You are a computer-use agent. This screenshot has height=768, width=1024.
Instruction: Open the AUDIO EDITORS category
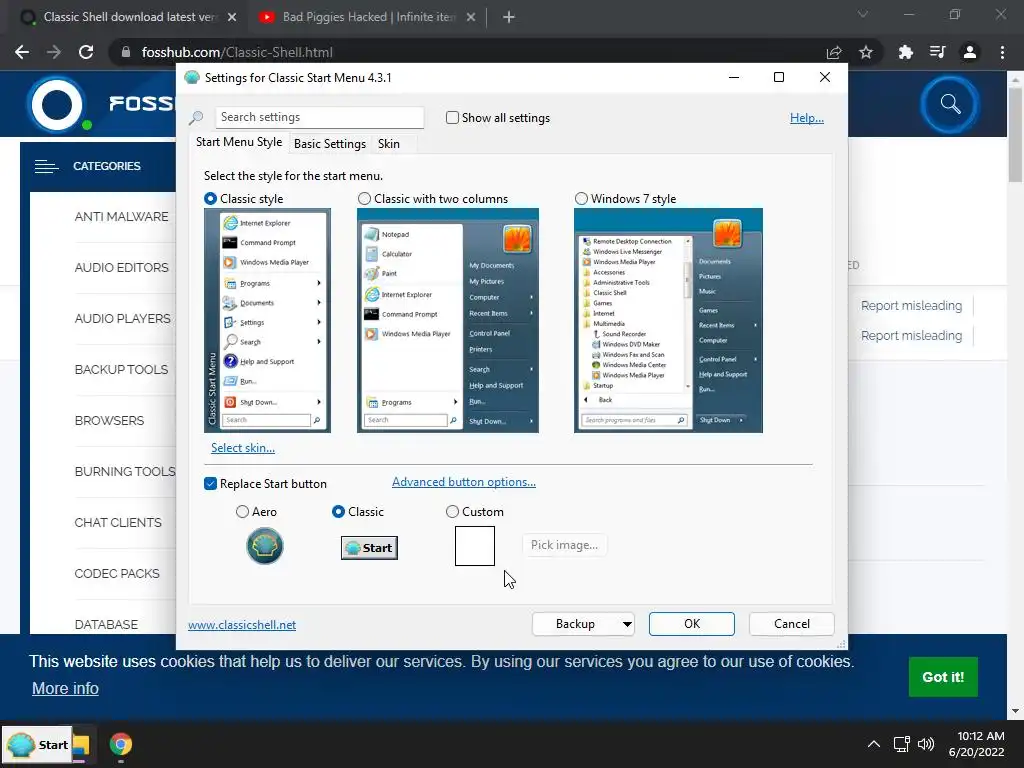click(121, 268)
